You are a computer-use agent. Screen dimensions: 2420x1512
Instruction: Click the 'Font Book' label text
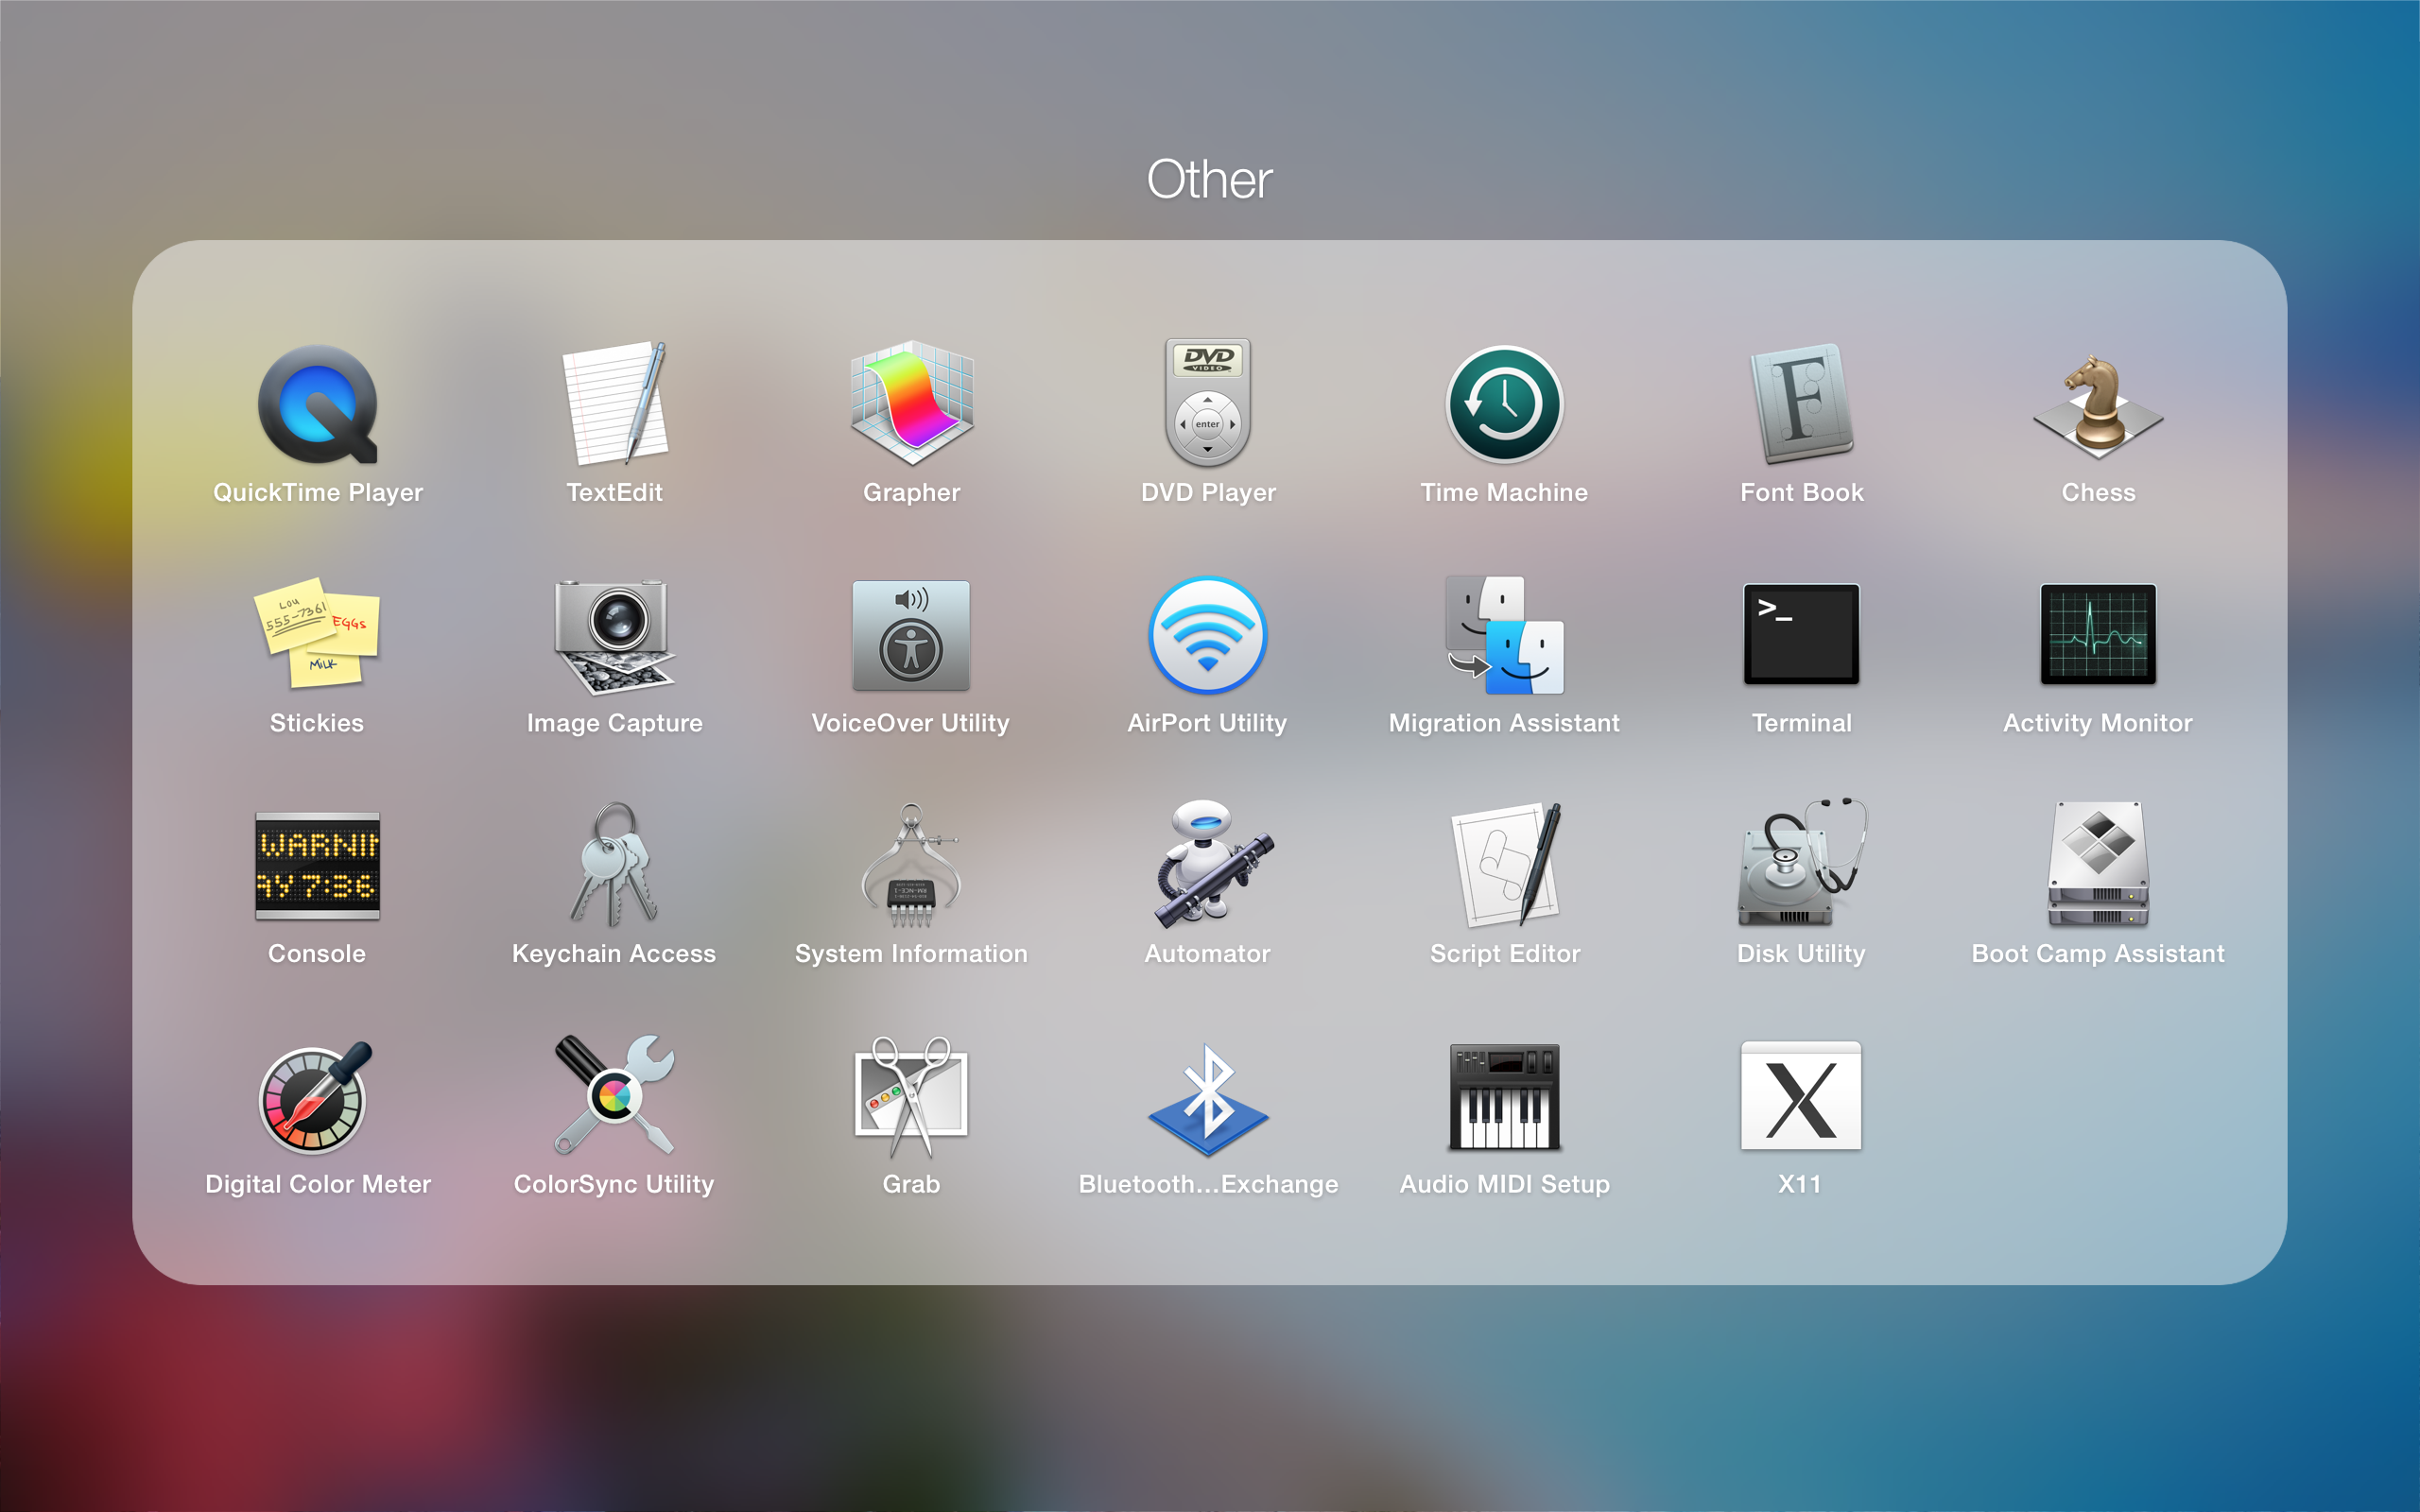click(x=1801, y=493)
